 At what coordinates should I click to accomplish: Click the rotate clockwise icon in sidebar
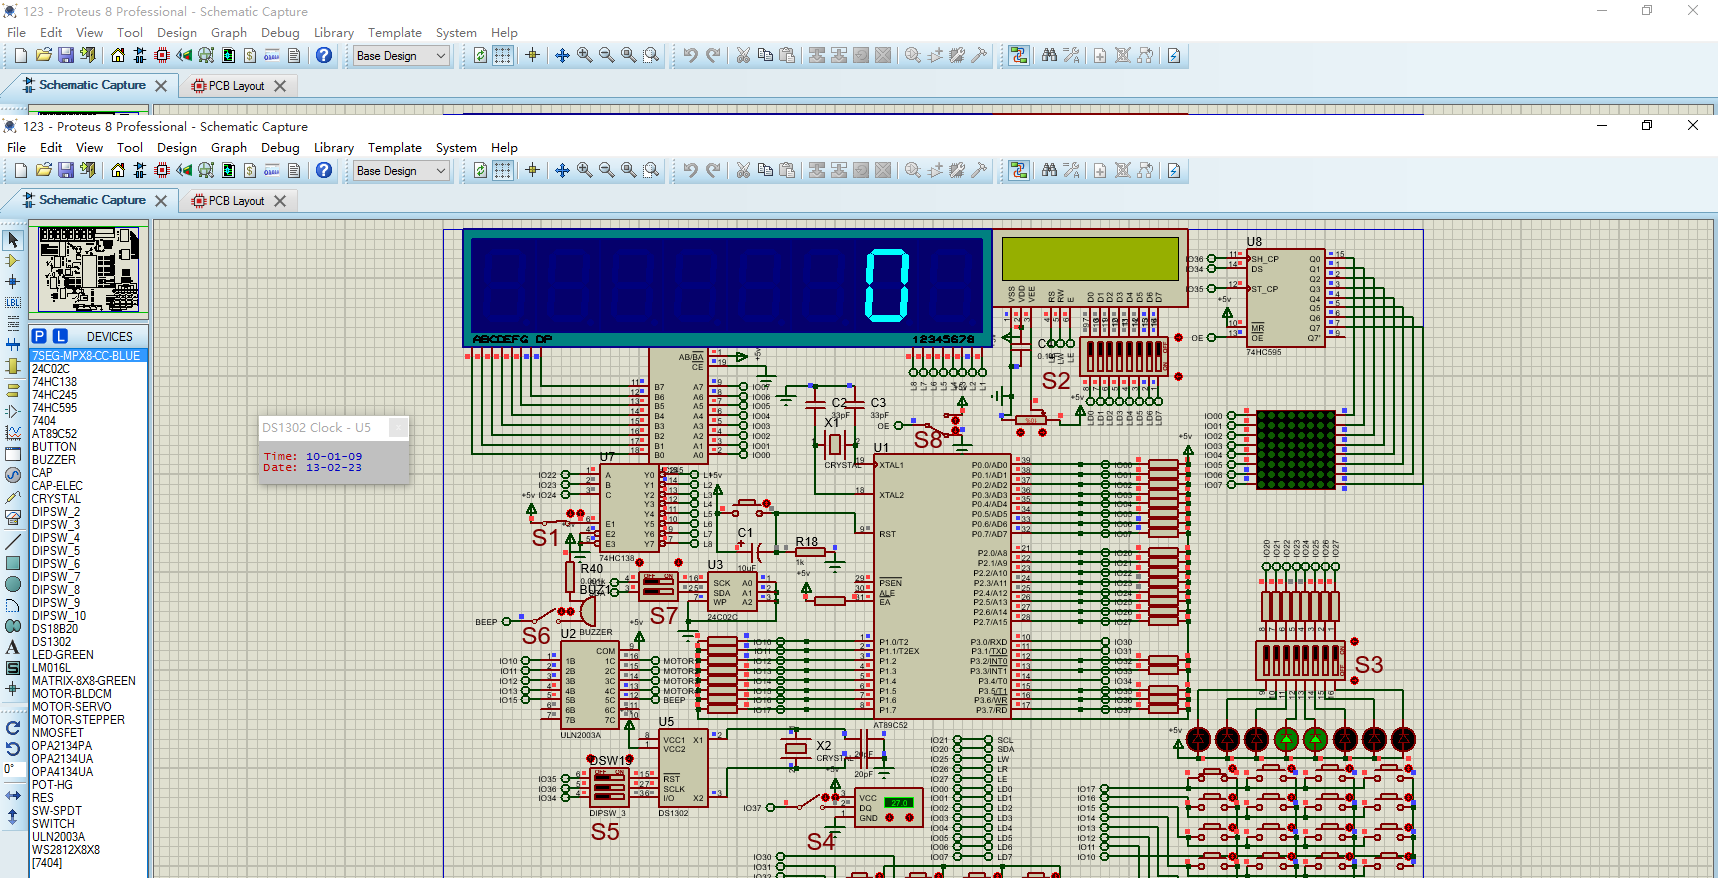tap(13, 728)
